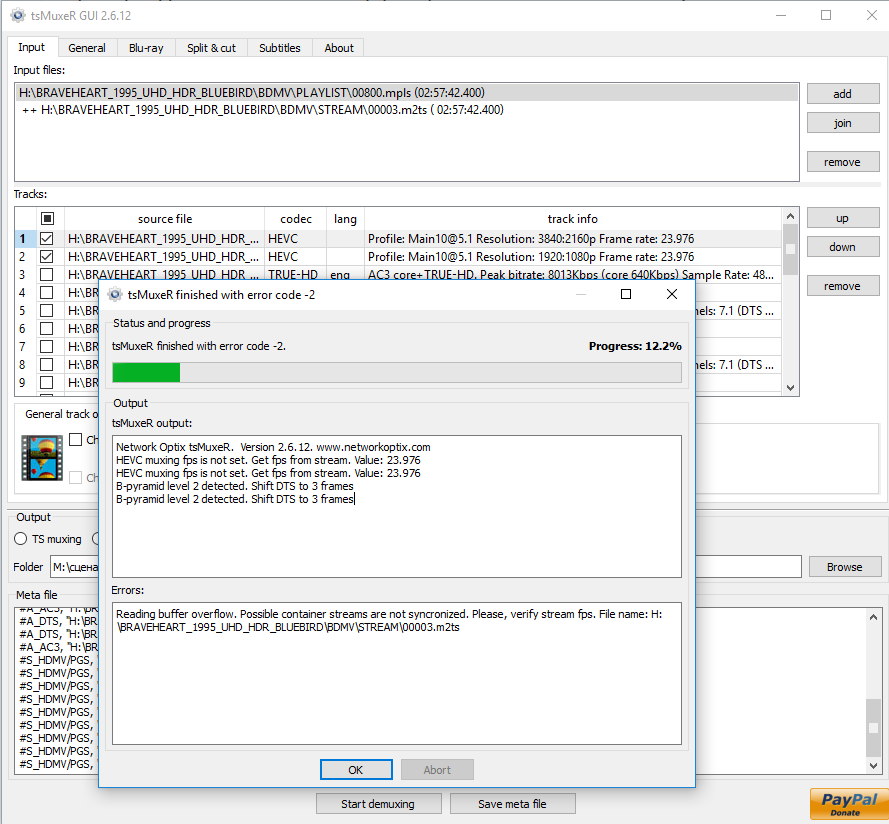Uncheck track 1 HEVC 3840:2160p checkbox

[46, 239]
